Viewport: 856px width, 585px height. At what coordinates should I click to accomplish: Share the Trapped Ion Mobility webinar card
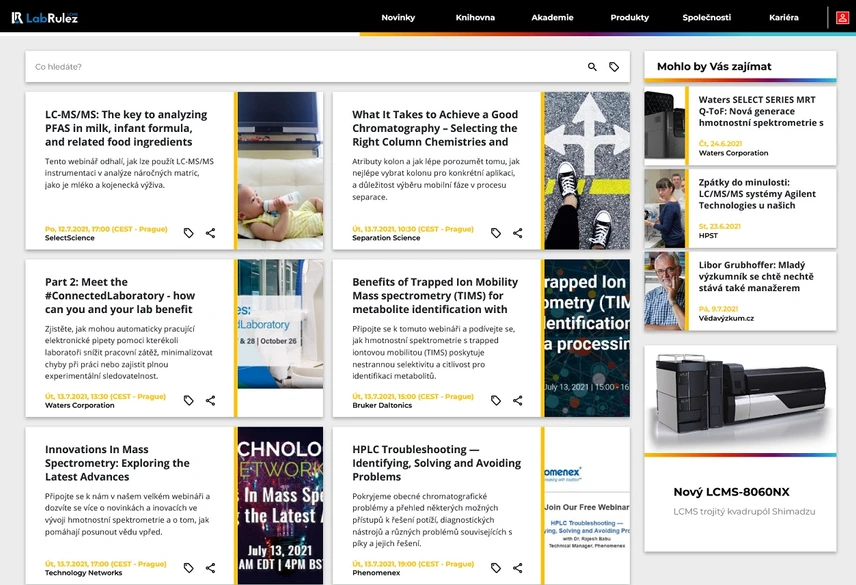pos(518,401)
